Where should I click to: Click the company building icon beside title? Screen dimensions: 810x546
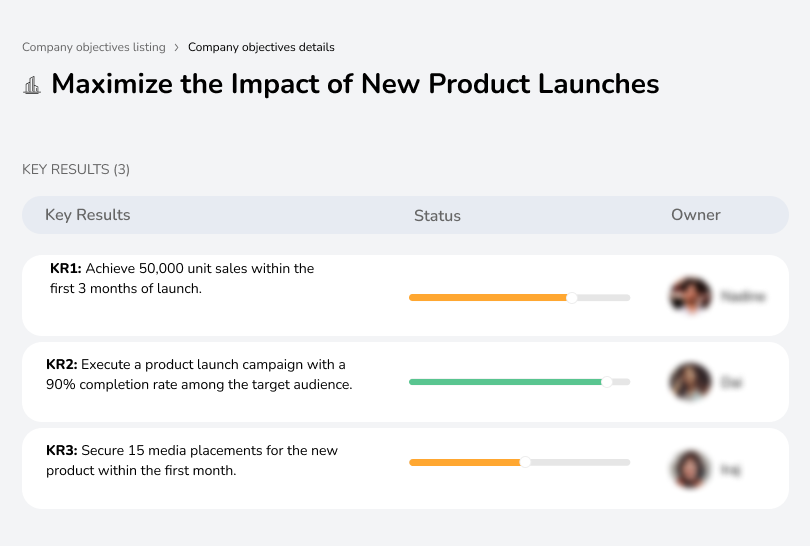tap(32, 85)
